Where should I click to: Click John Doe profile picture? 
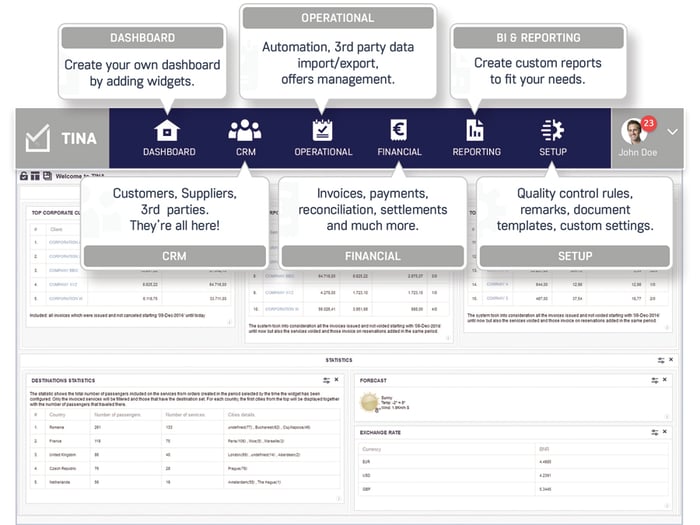(633, 131)
